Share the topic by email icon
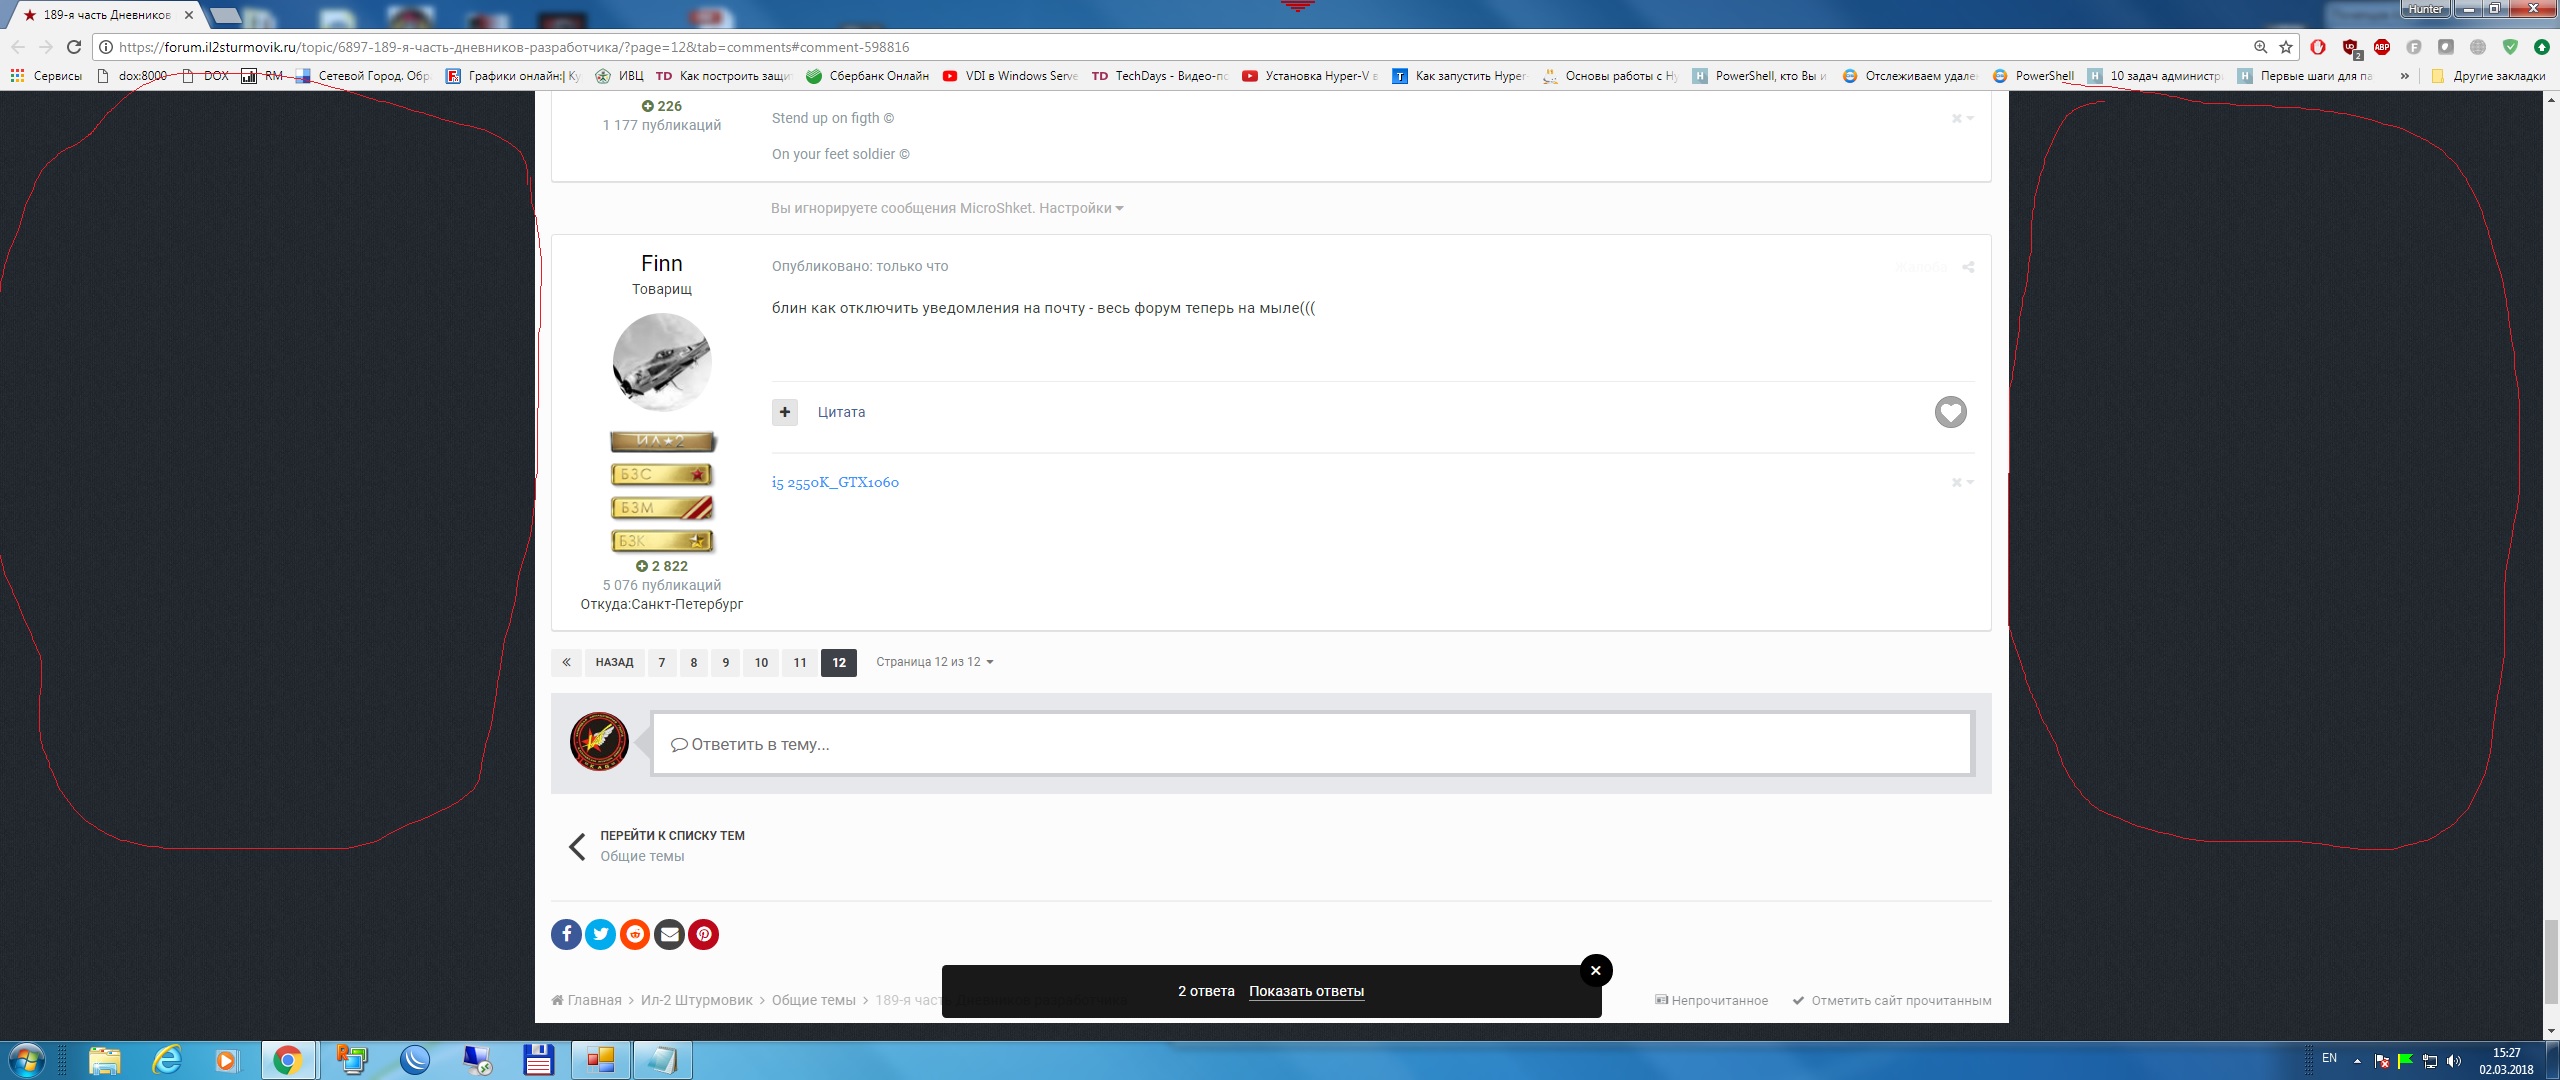The image size is (2560, 1080). (x=669, y=934)
